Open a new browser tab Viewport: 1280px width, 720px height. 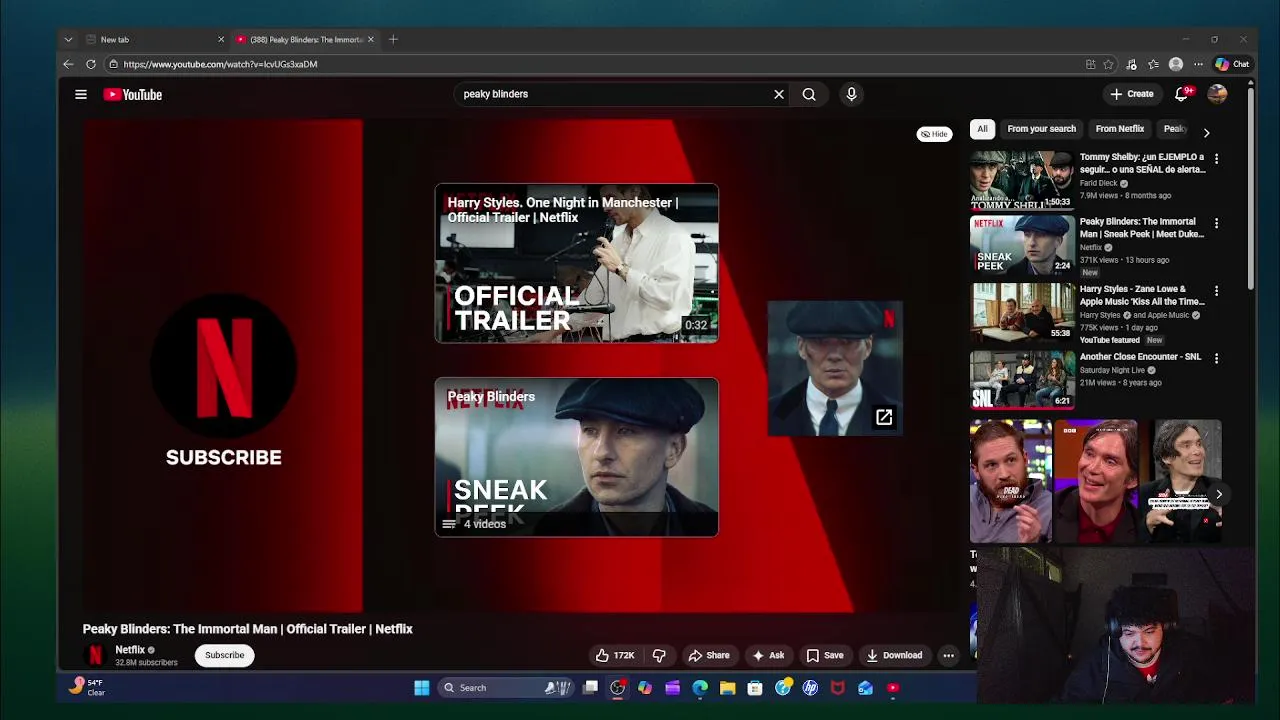tap(393, 39)
